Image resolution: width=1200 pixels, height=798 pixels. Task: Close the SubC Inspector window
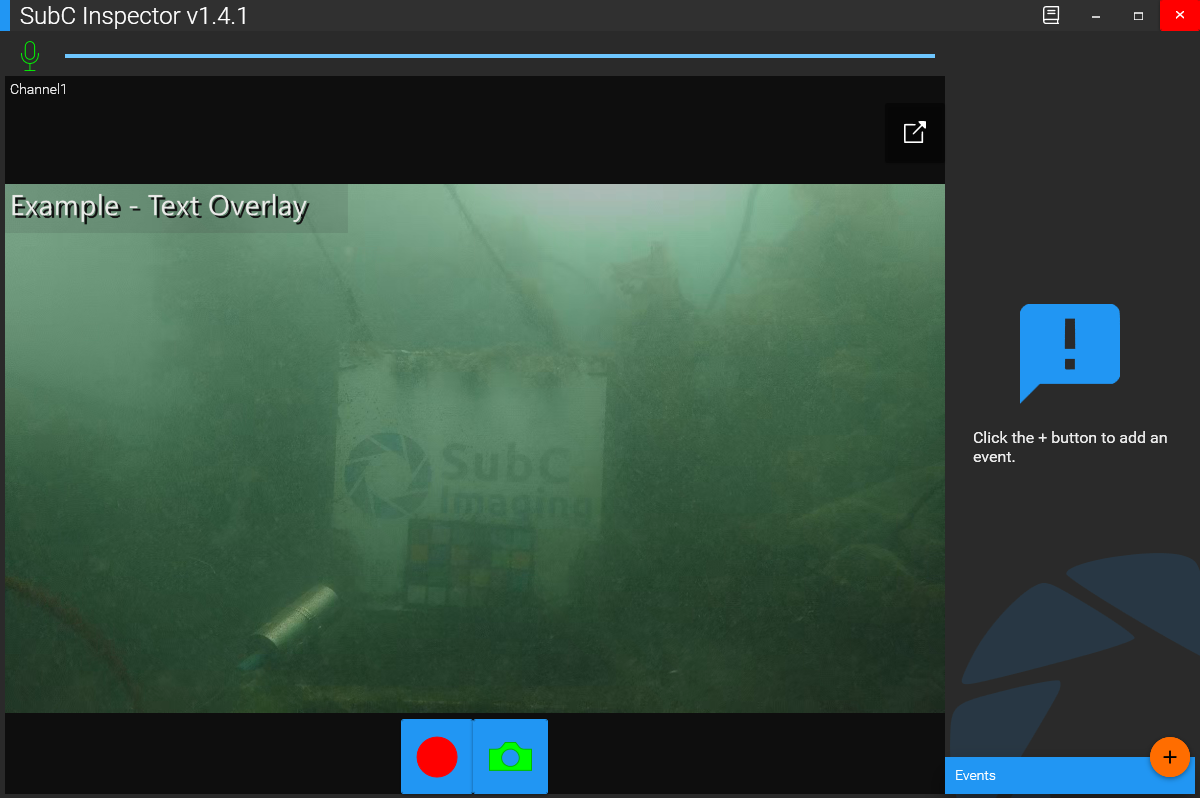[x=1179, y=16]
